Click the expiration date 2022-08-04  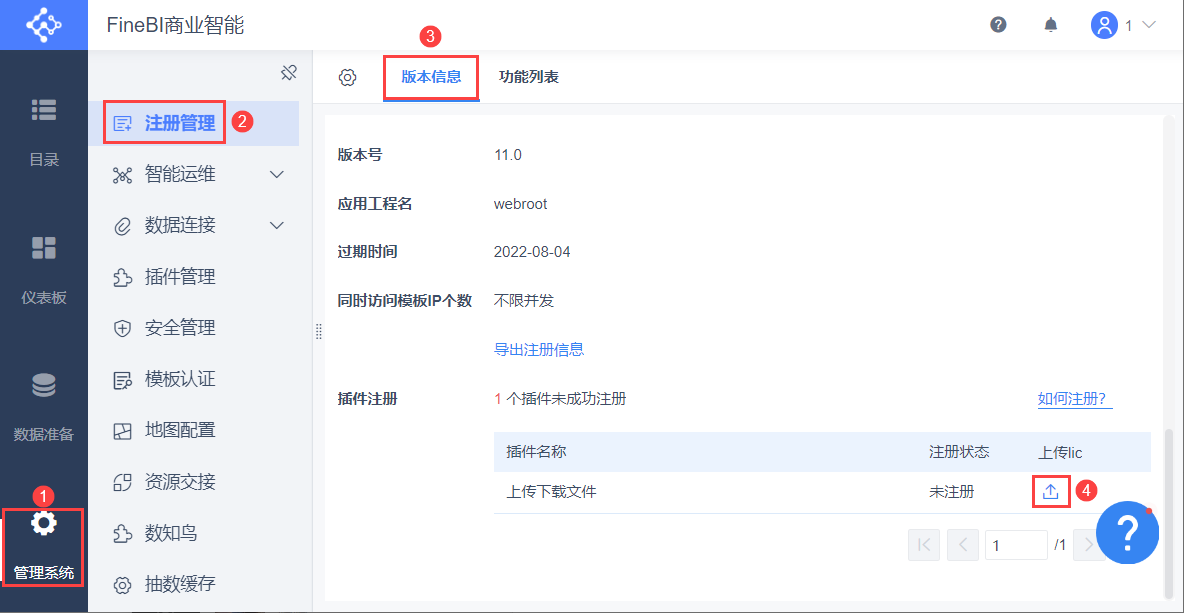(532, 252)
